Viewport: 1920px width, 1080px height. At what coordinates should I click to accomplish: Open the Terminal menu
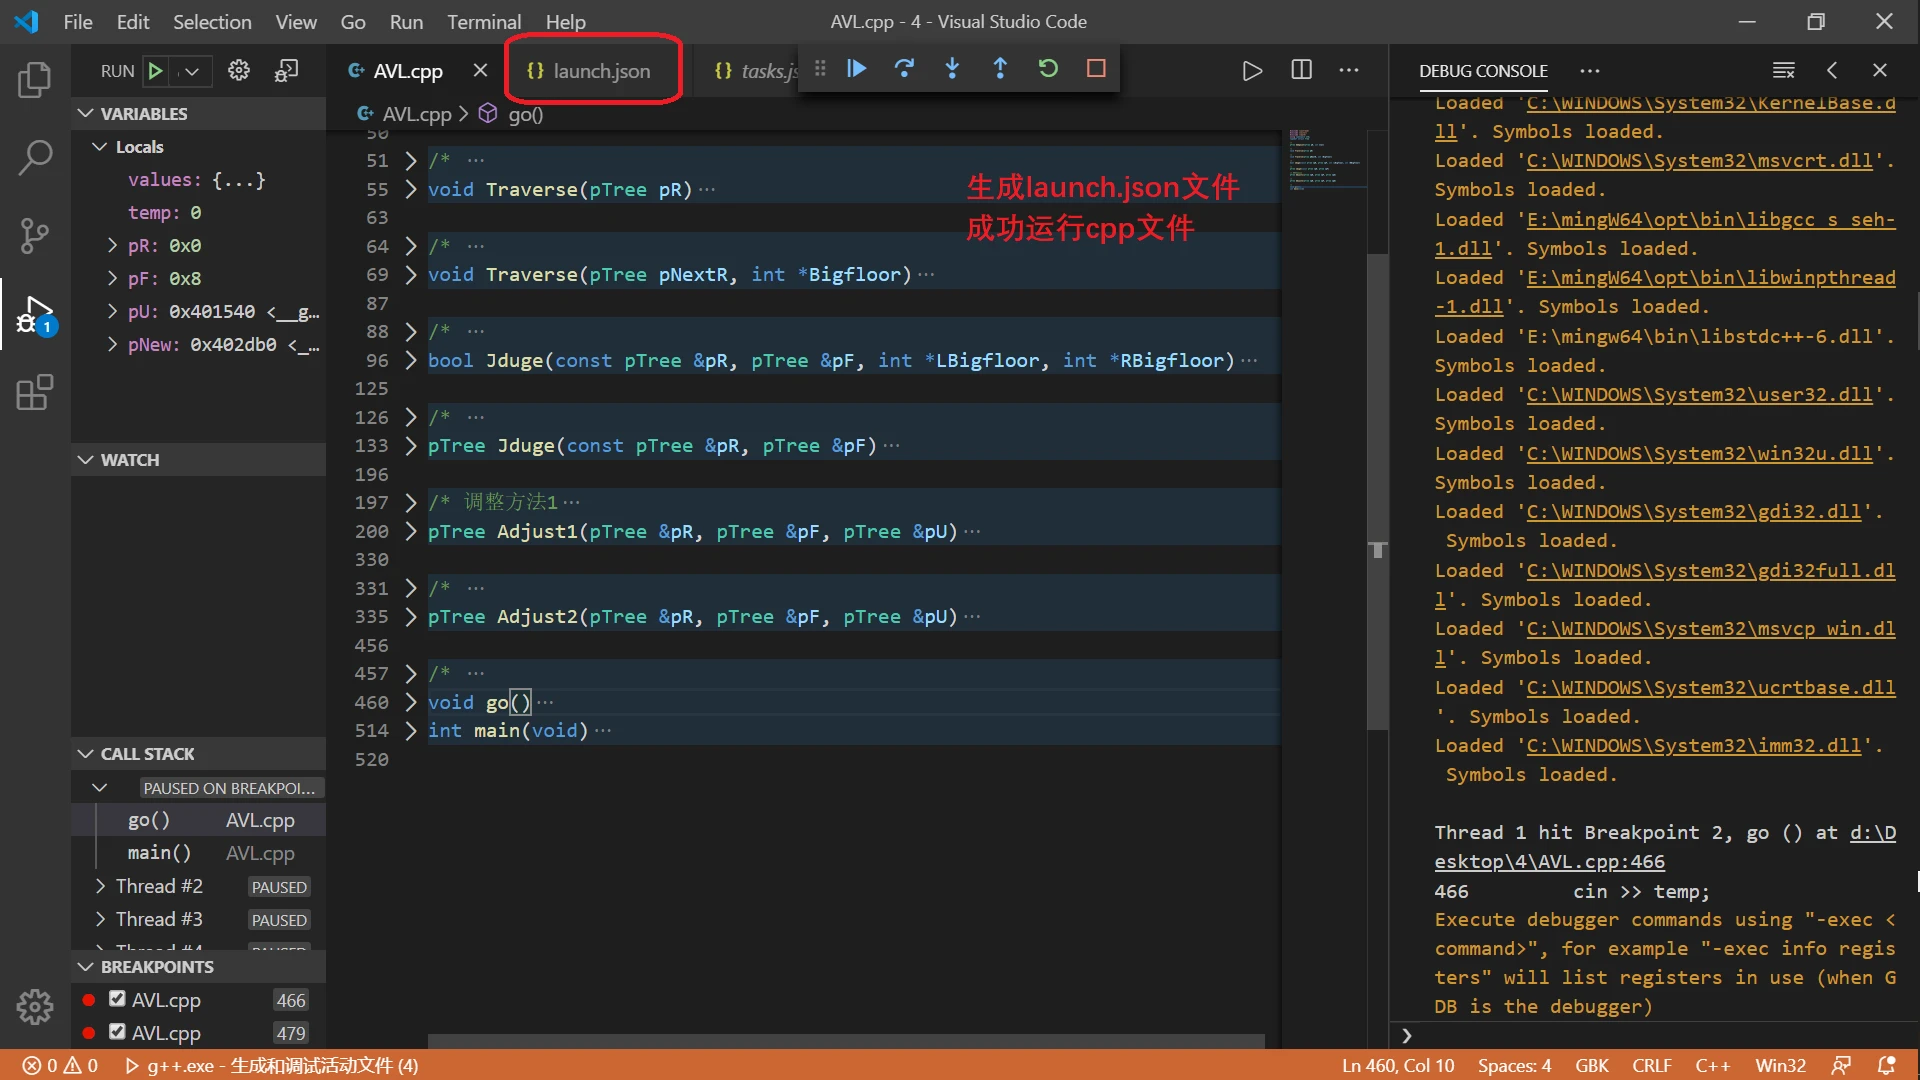(x=483, y=22)
